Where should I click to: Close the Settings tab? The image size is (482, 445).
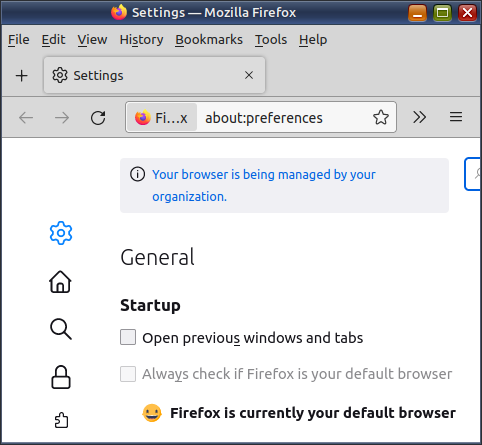[x=249, y=75]
